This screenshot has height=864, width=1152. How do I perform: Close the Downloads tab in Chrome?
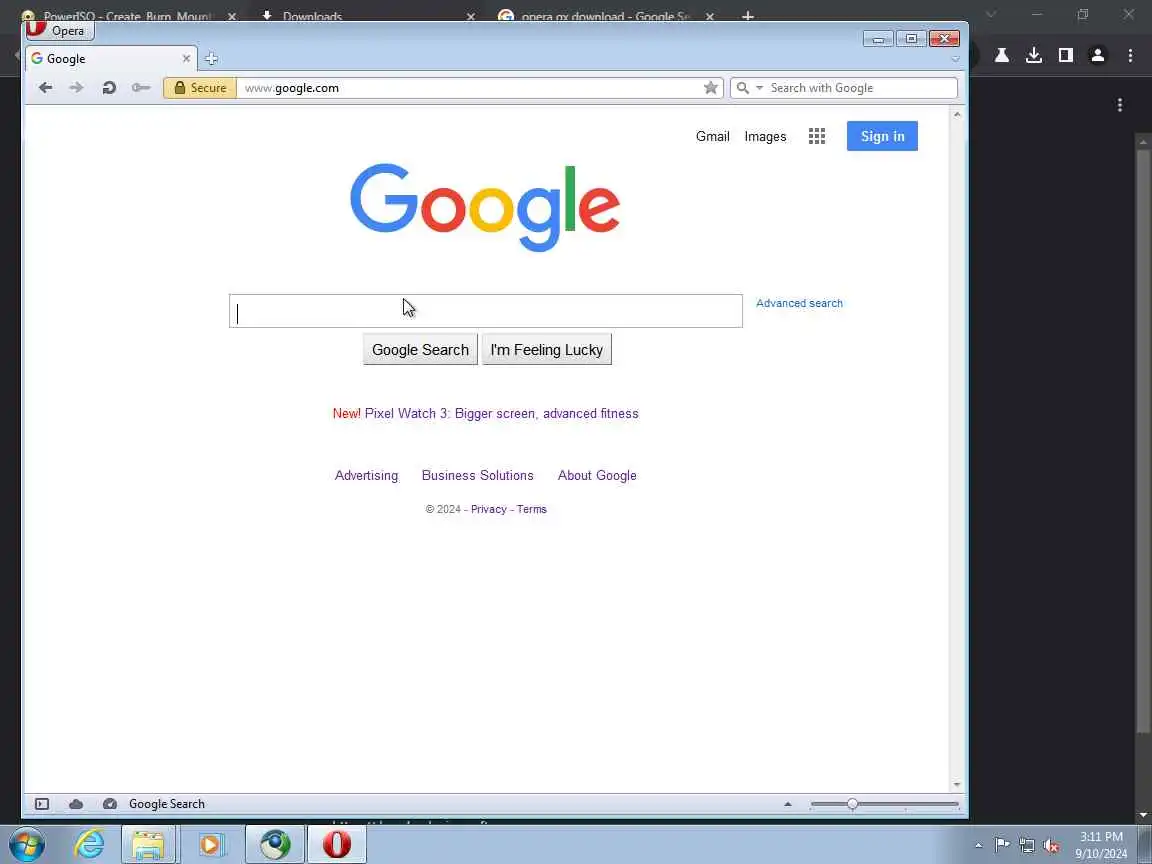click(x=471, y=16)
